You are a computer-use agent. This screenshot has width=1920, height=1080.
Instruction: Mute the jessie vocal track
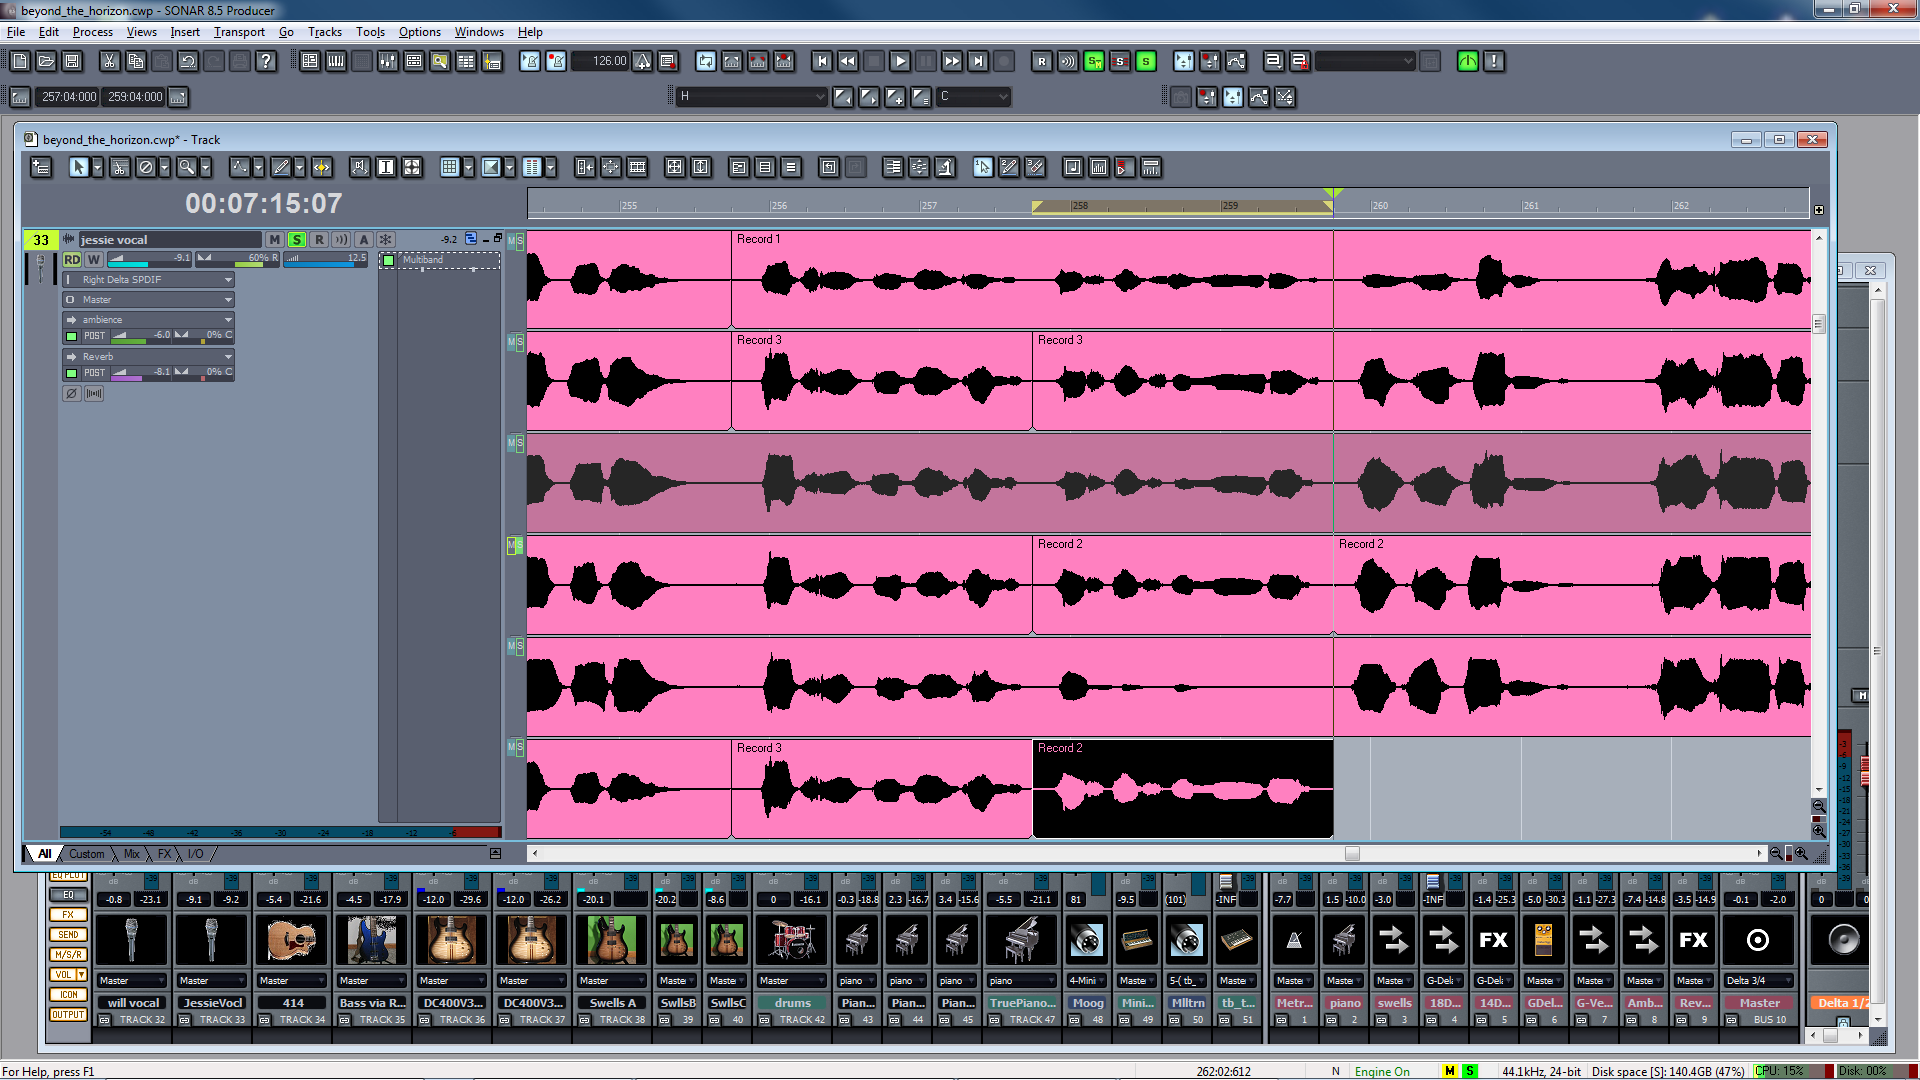274,240
